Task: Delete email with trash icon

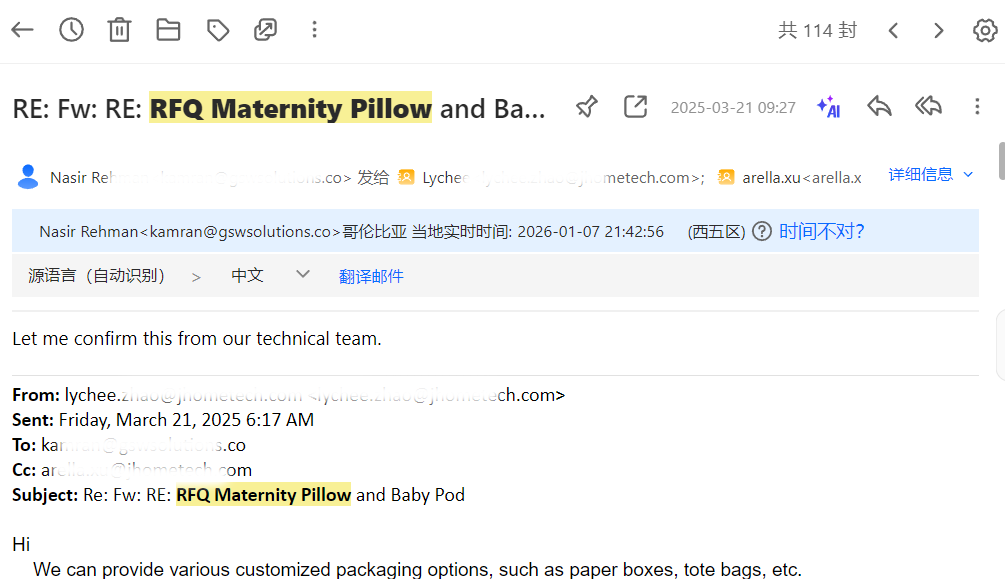Action: pos(119,30)
